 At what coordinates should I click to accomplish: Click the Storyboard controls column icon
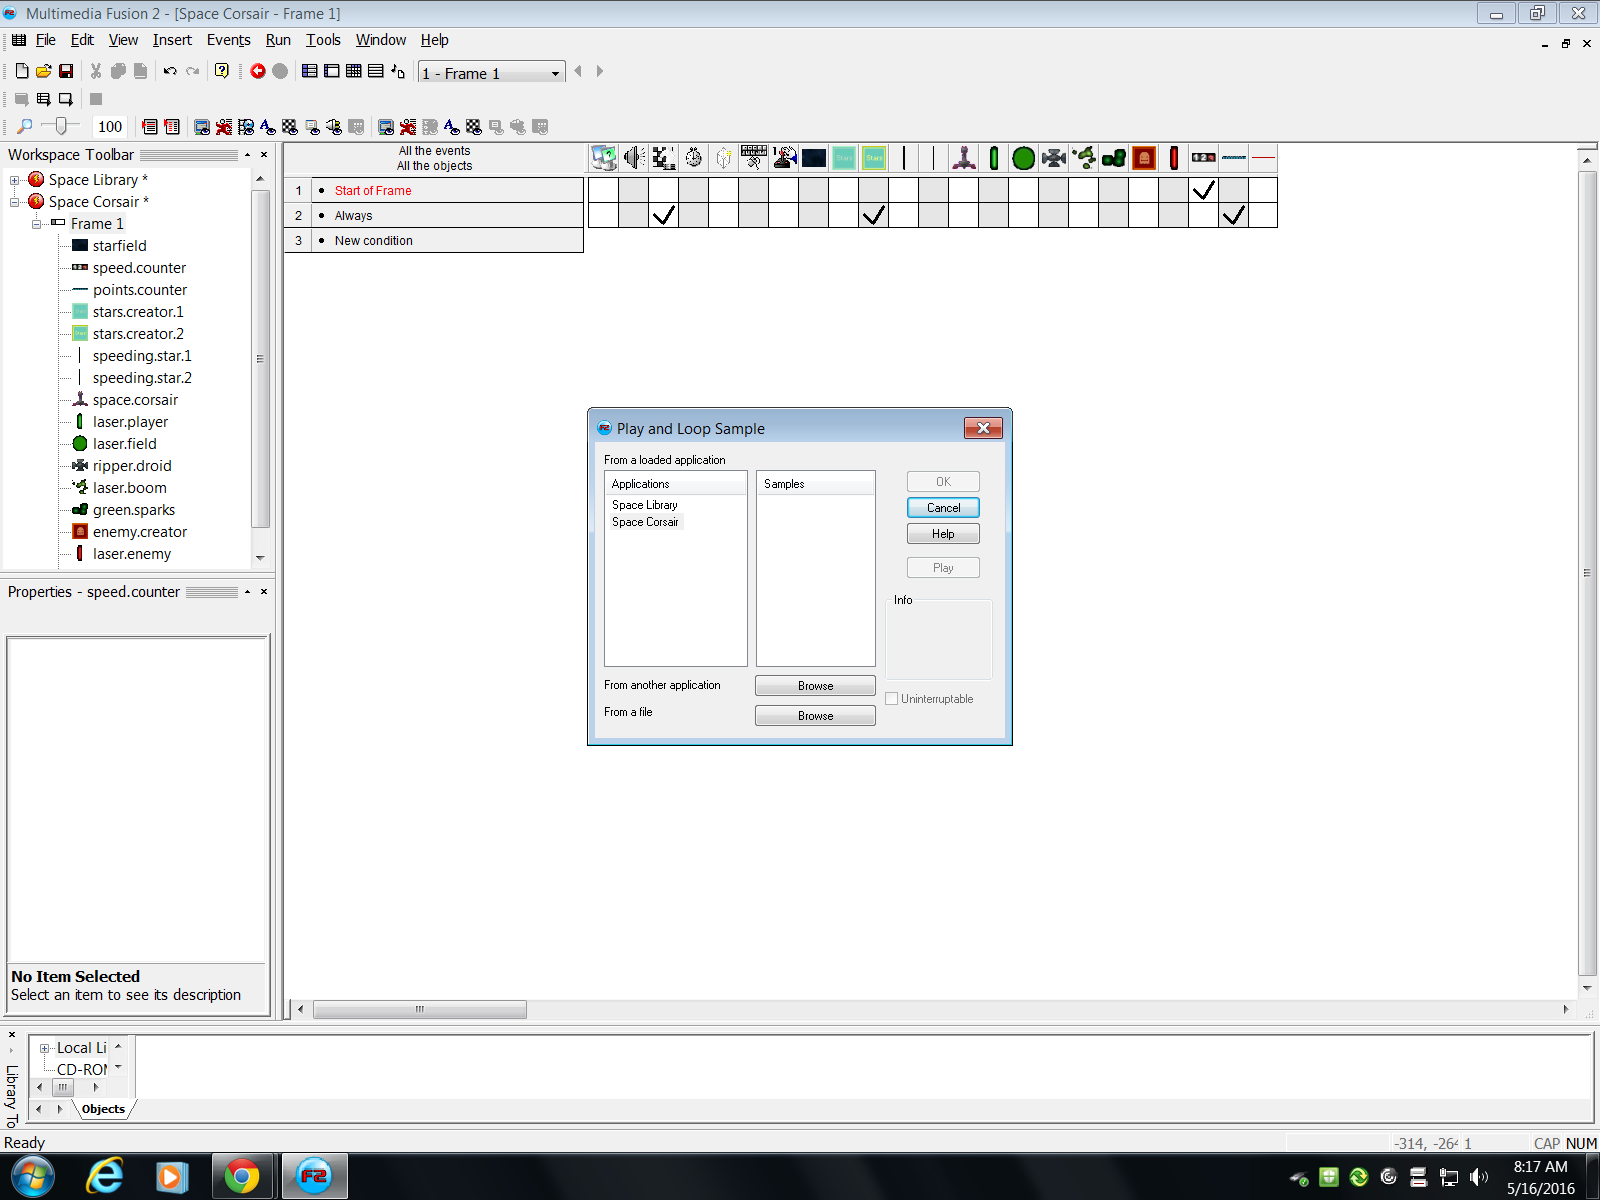coord(664,158)
